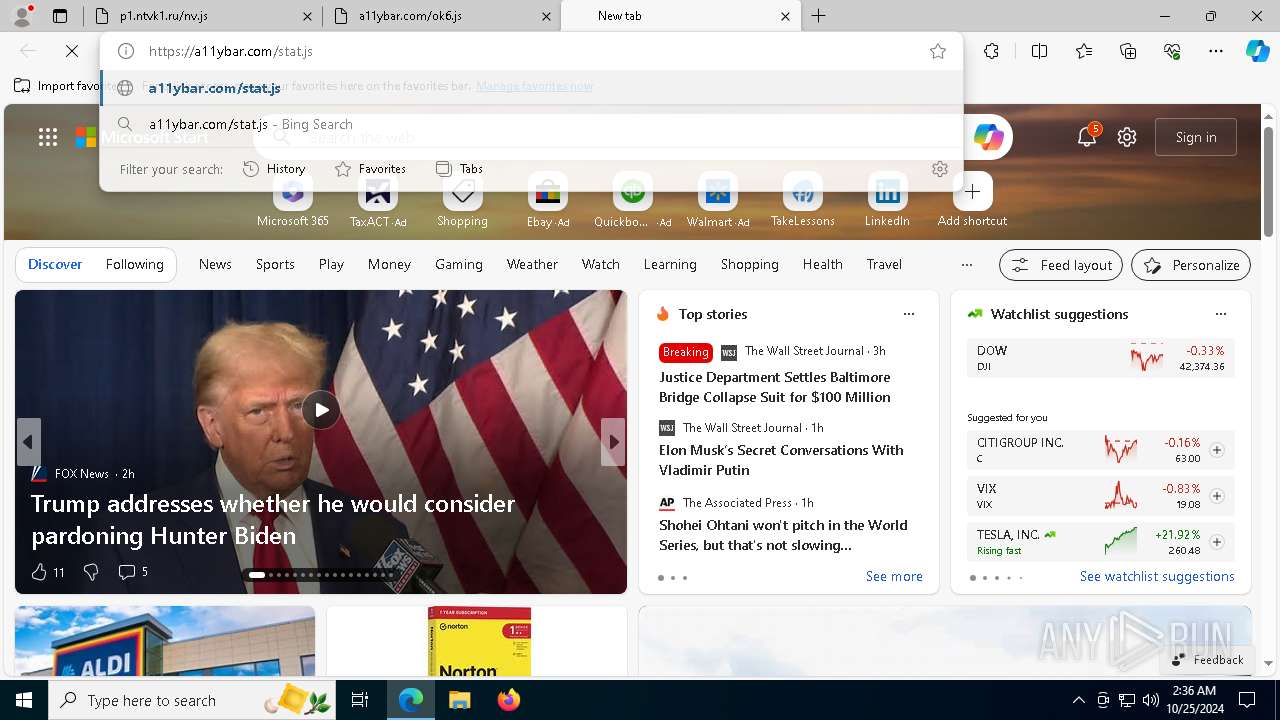This screenshot has height=720, width=1280.
Task: Open Settings and more ellipsis menu
Action: point(1216,51)
